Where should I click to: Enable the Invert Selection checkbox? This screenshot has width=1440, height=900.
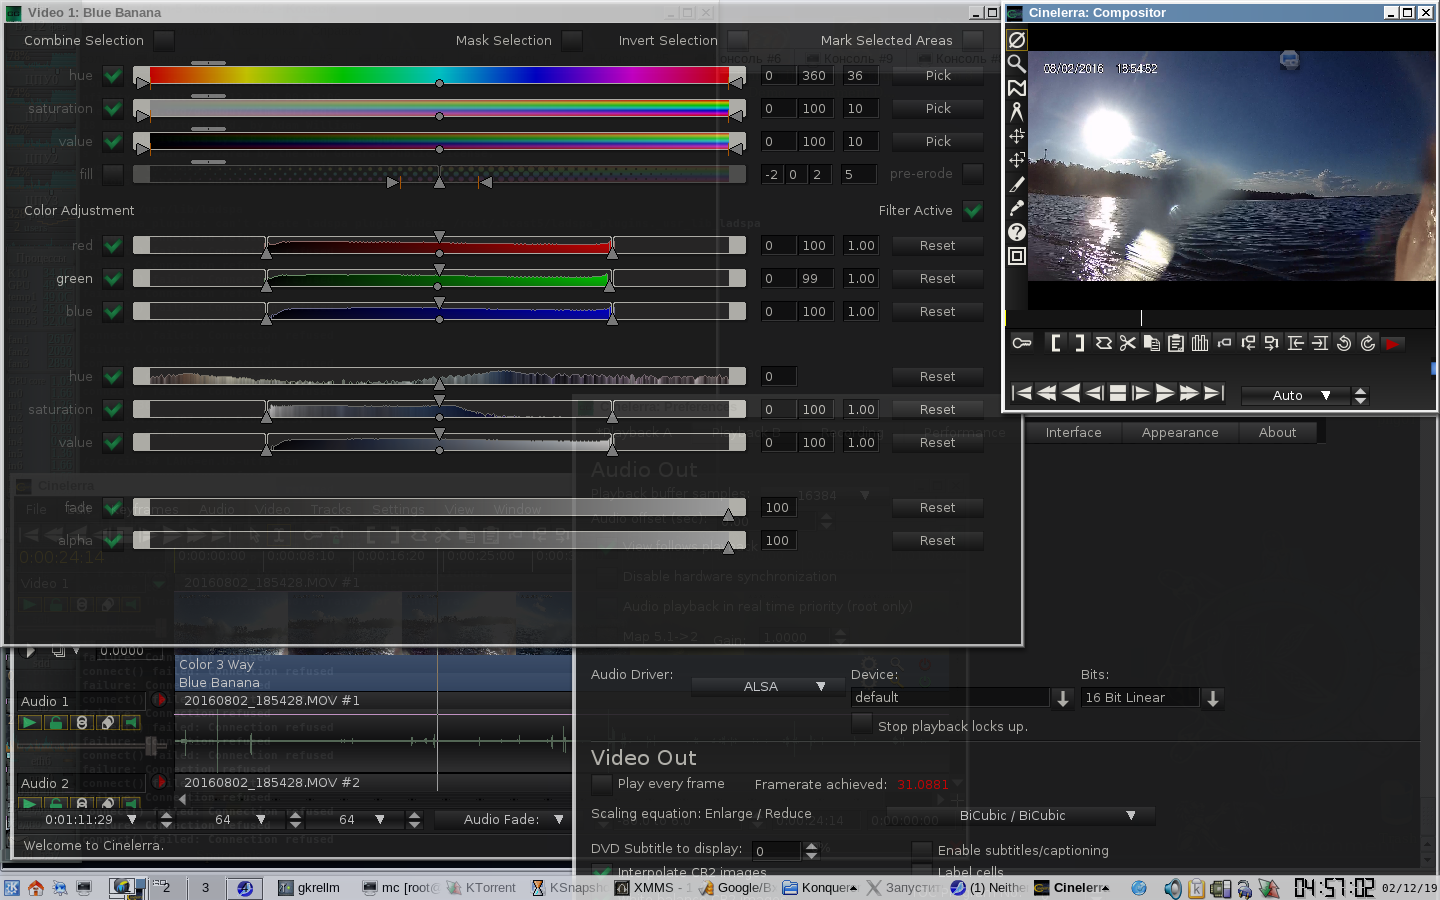tap(738, 41)
